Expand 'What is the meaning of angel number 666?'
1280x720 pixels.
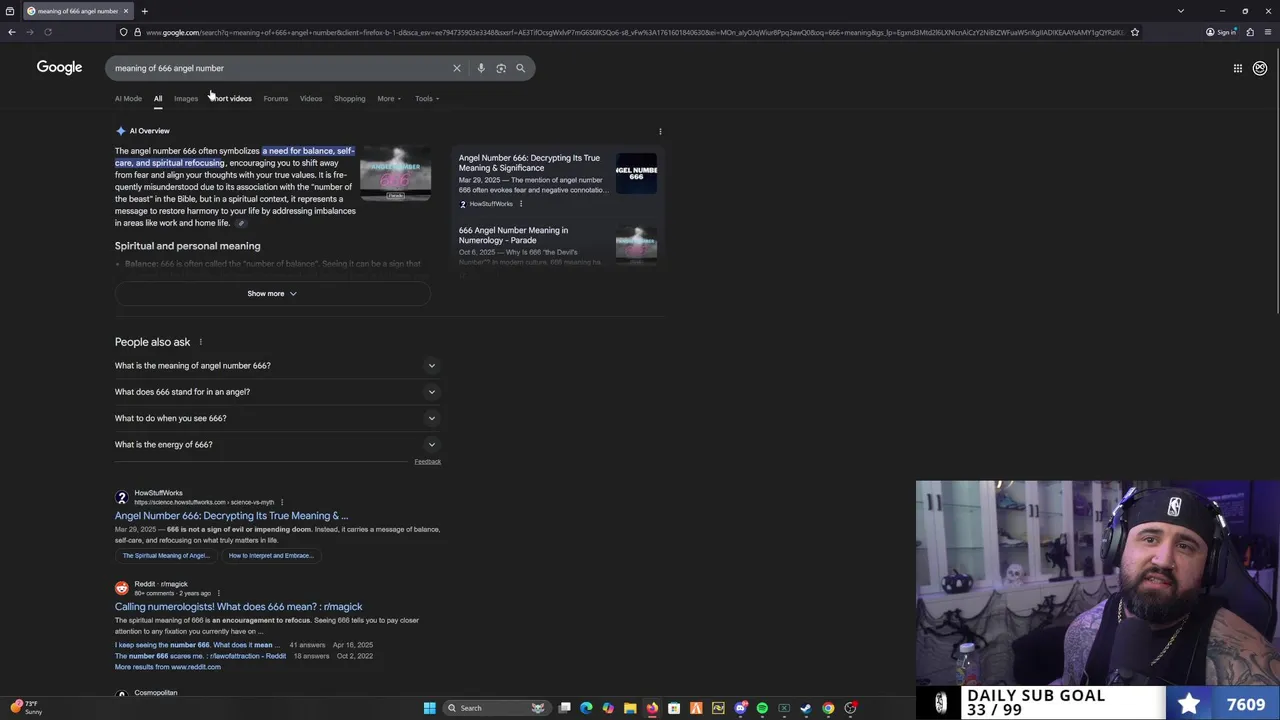tap(277, 366)
